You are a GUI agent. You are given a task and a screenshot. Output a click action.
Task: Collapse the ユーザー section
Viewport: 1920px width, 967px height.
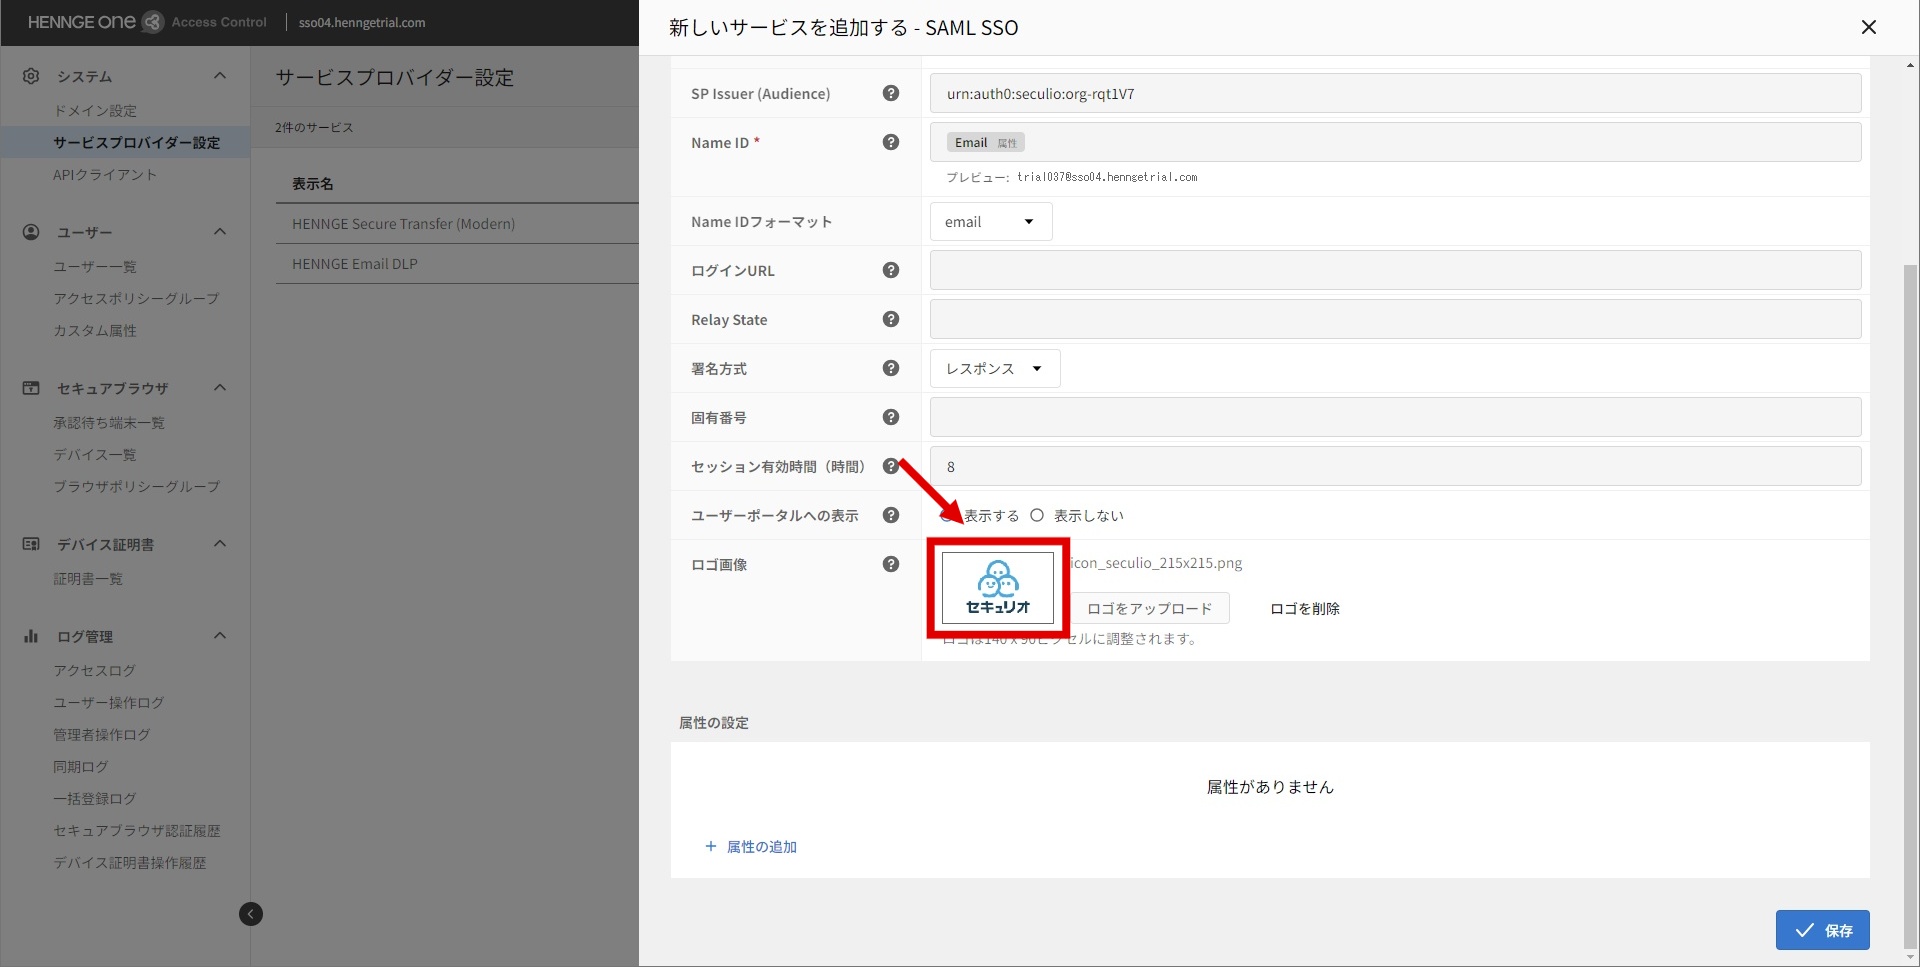(x=220, y=232)
